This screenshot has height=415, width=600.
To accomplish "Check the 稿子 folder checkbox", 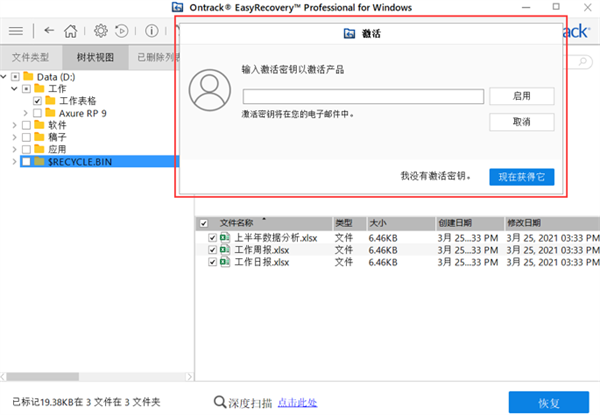I will (x=26, y=137).
